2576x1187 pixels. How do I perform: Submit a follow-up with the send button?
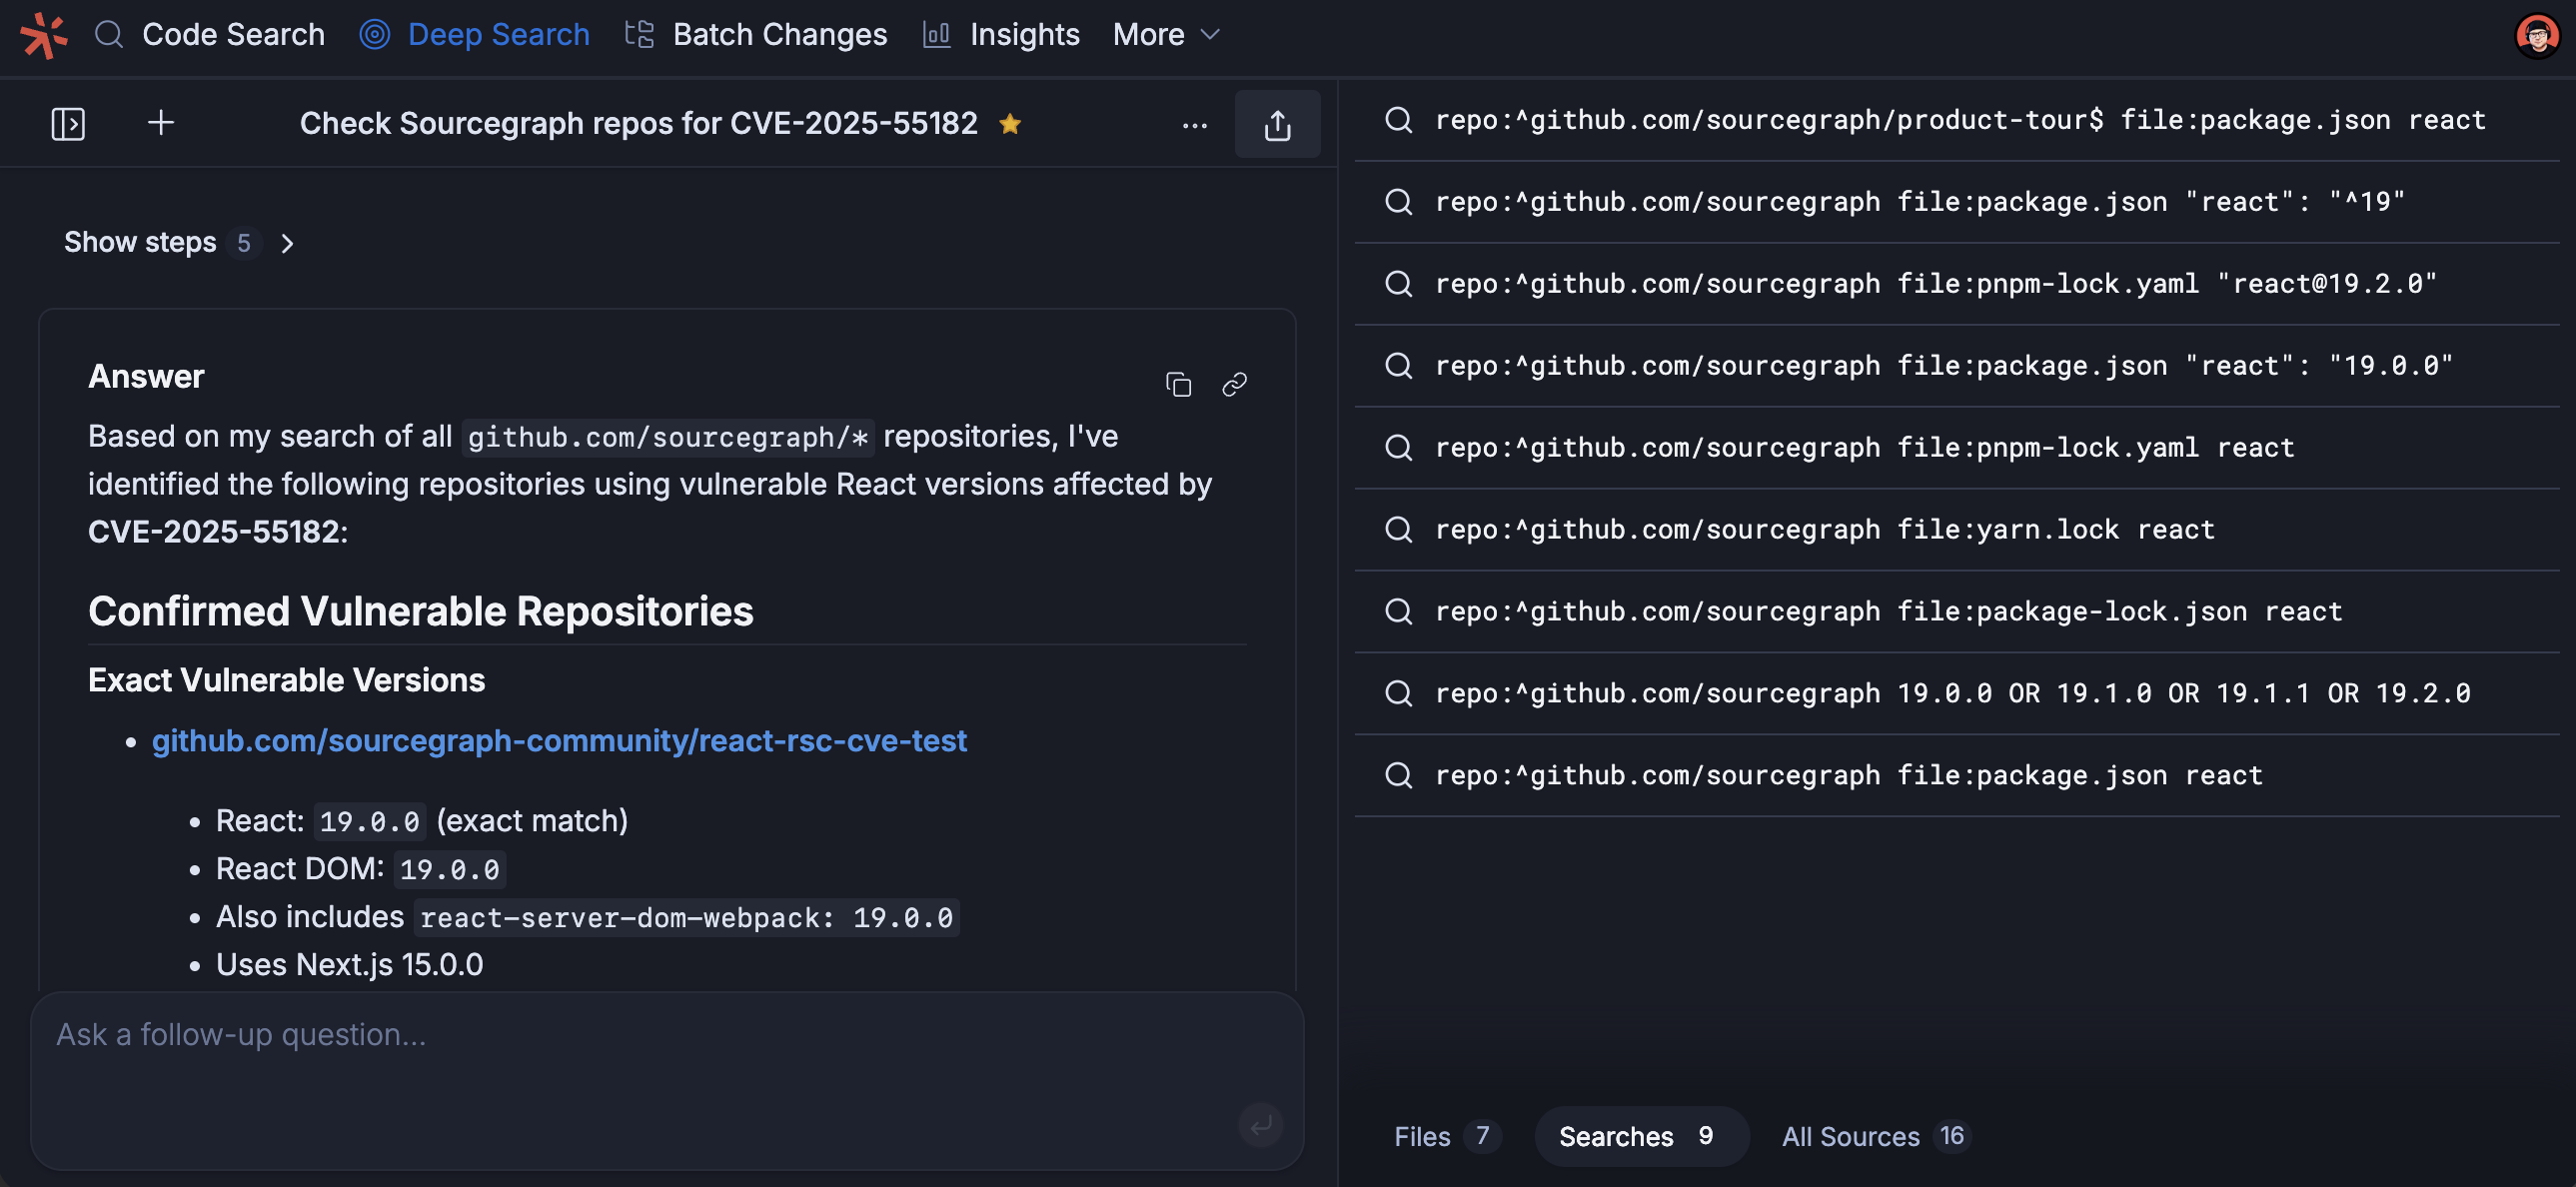pos(1260,1124)
